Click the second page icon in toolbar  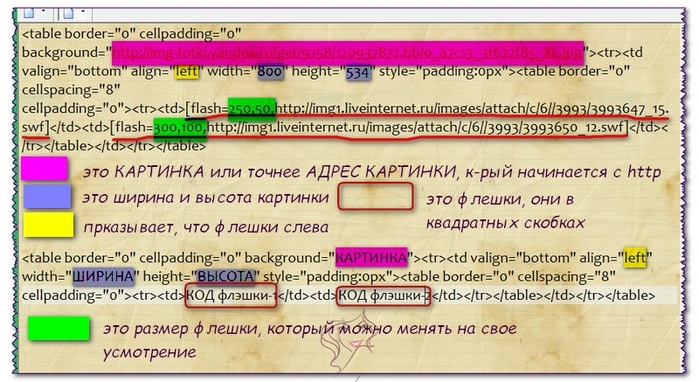click(68, 12)
